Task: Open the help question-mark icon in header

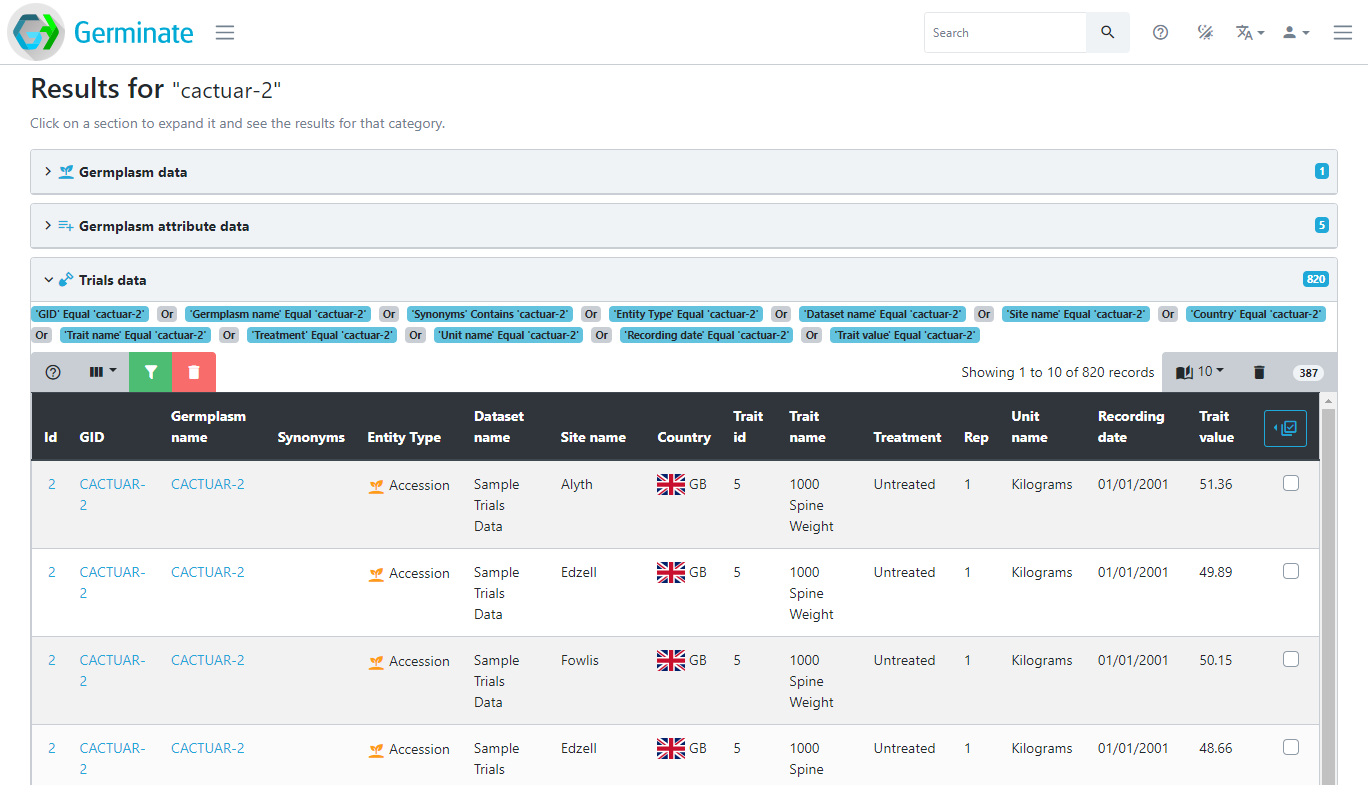Action: [x=1160, y=33]
